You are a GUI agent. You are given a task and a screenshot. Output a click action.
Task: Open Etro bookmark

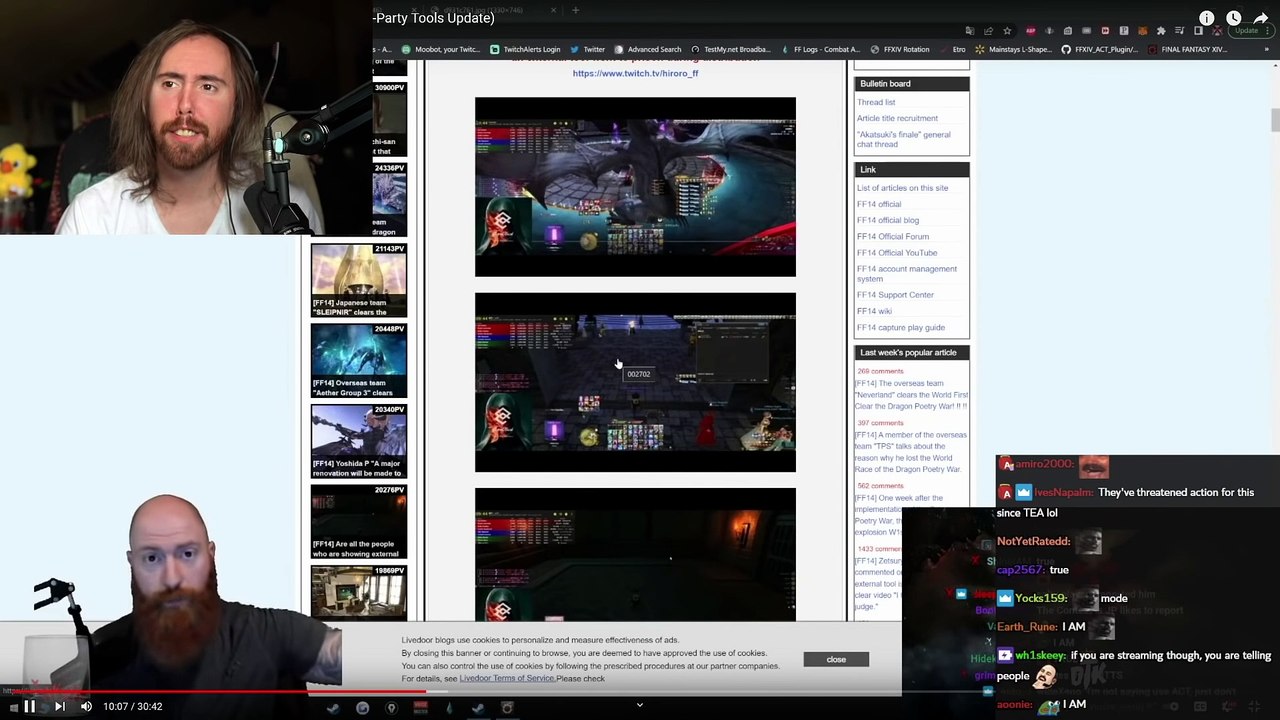click(x=952, y=49)
